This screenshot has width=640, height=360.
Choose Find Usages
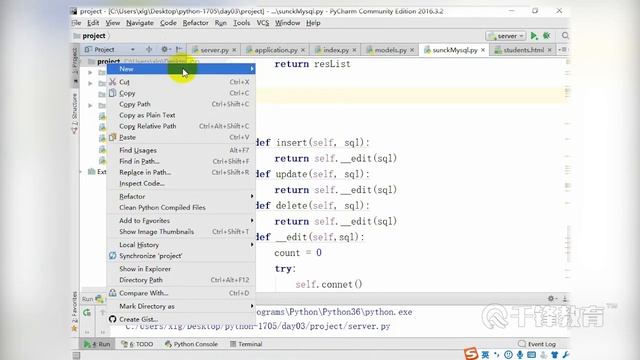pyautogui.click(x=181, y=150)
